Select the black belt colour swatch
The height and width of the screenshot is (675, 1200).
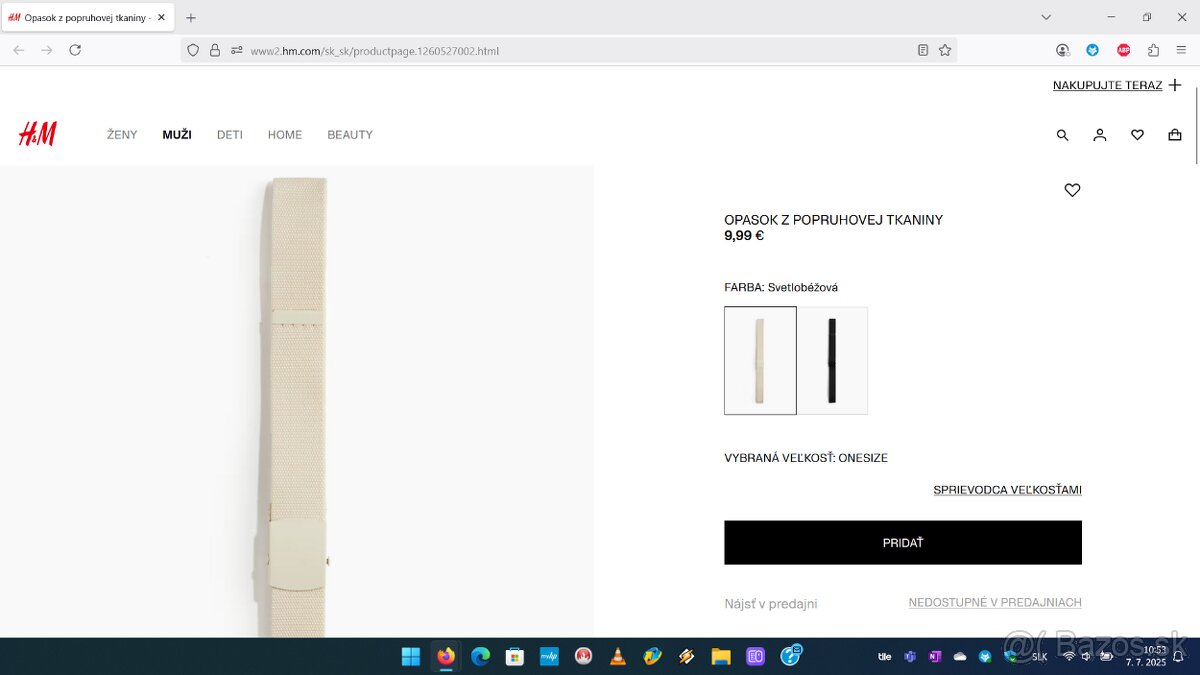832,360
